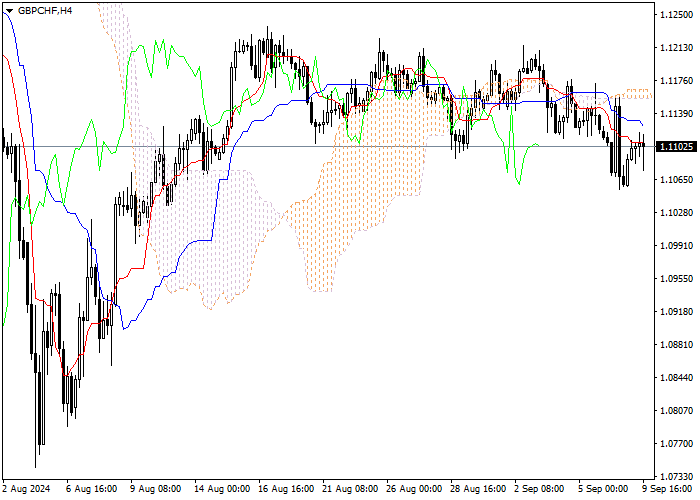This screenshot has width=700, height=500.
Task: Select the 1.08070 price axis label
Action: click(676, 411)
